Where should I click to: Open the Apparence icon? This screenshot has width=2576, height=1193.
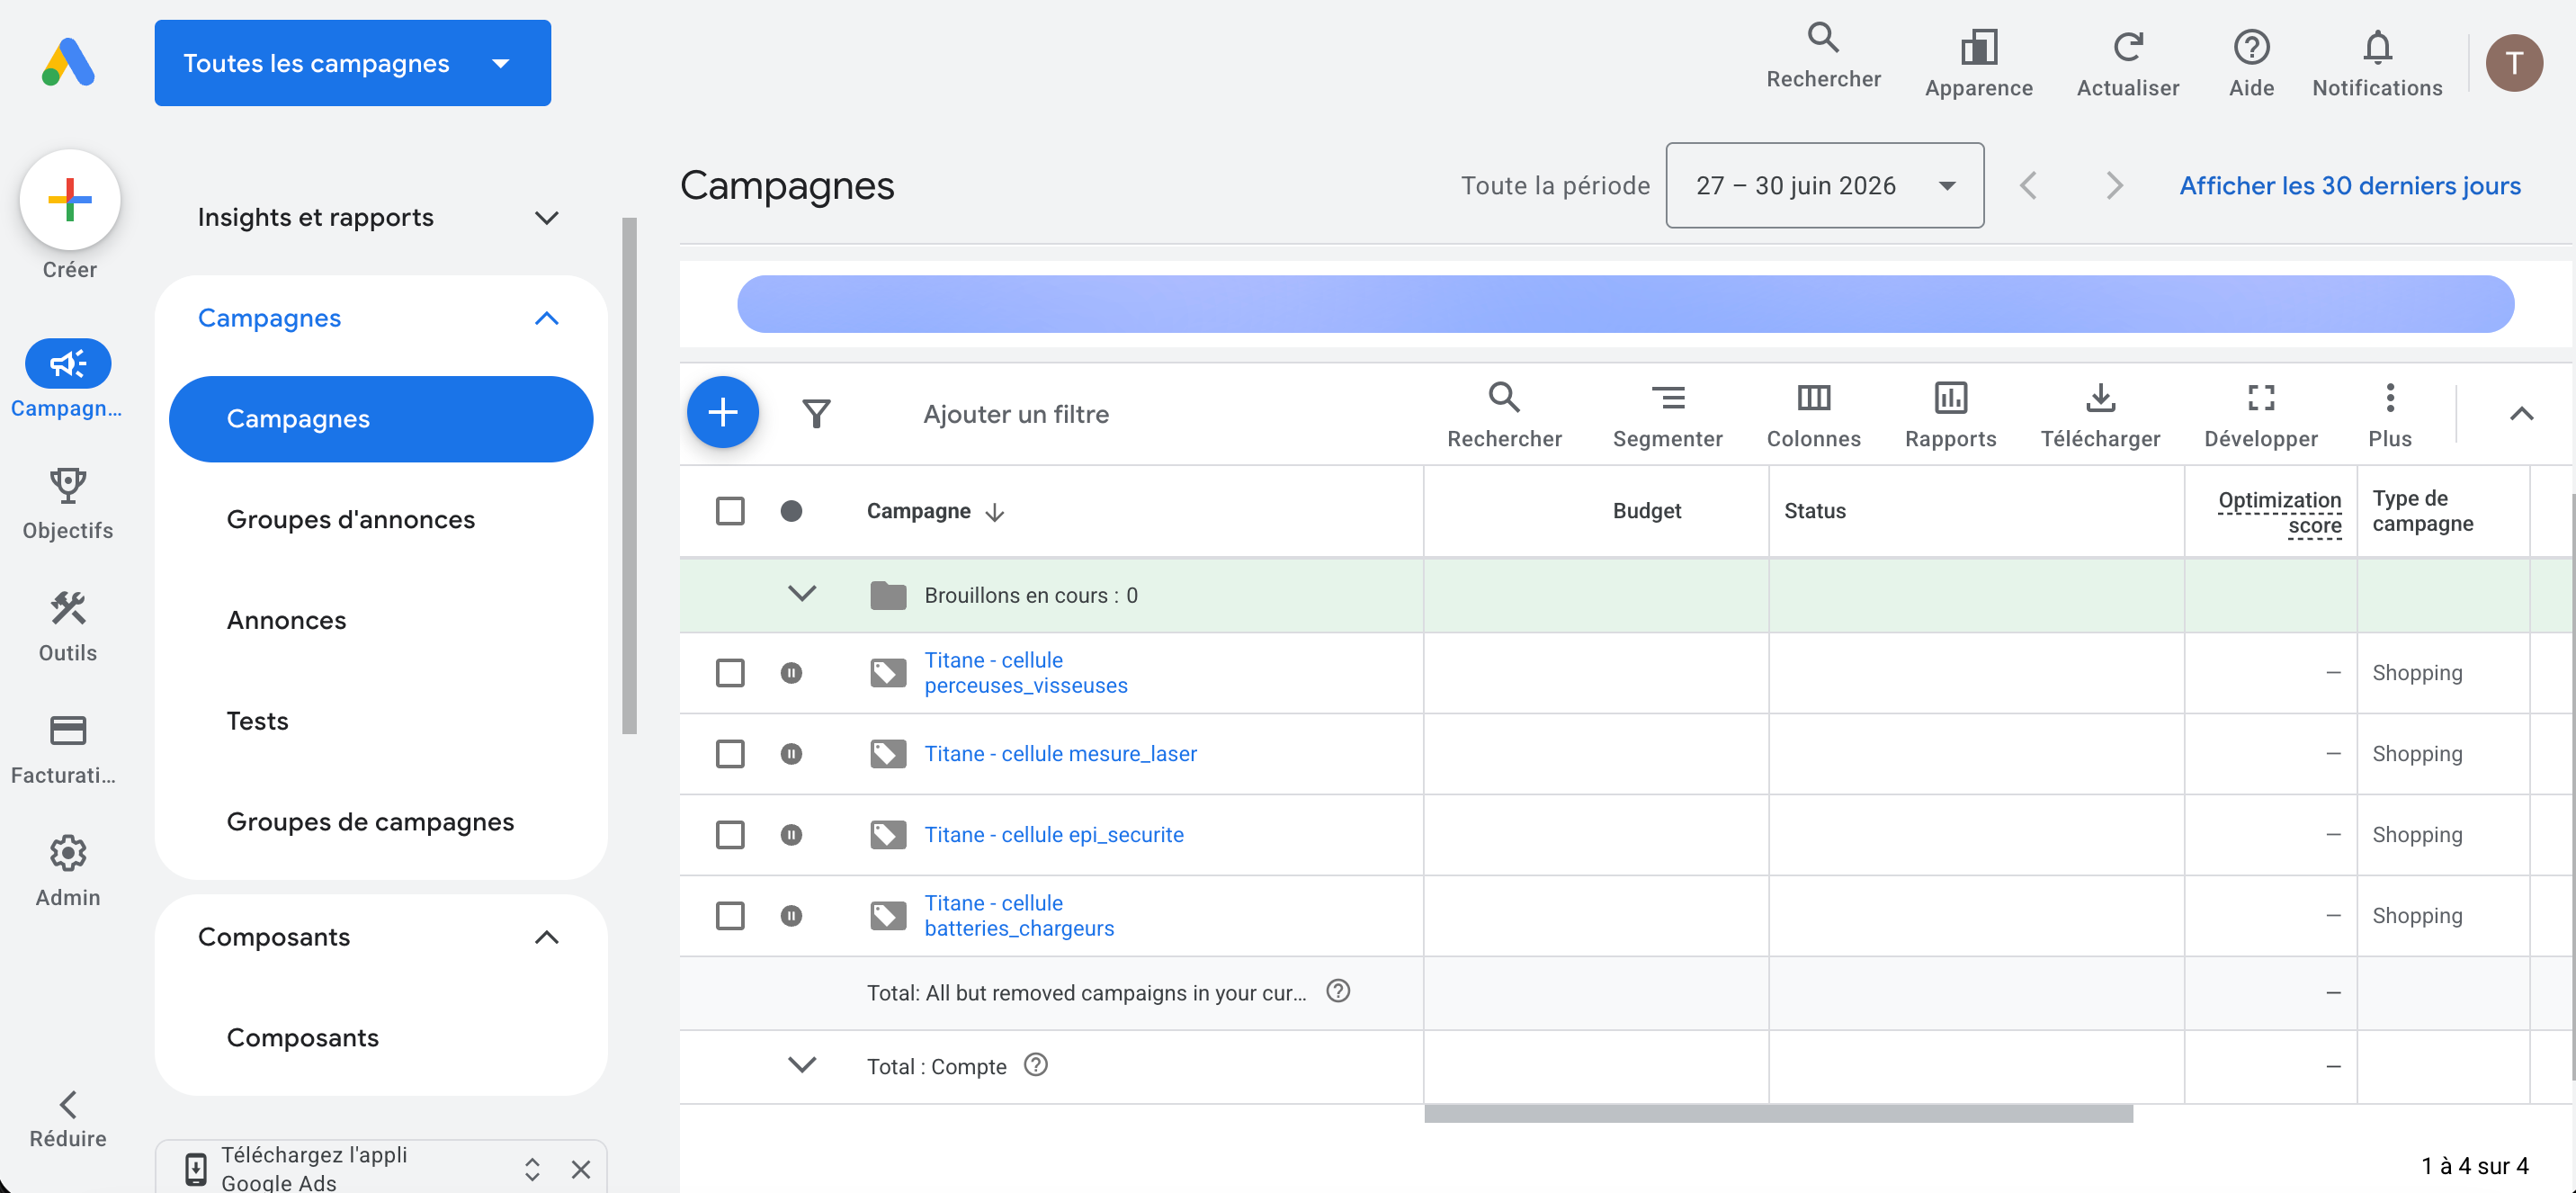point(1978,47)
